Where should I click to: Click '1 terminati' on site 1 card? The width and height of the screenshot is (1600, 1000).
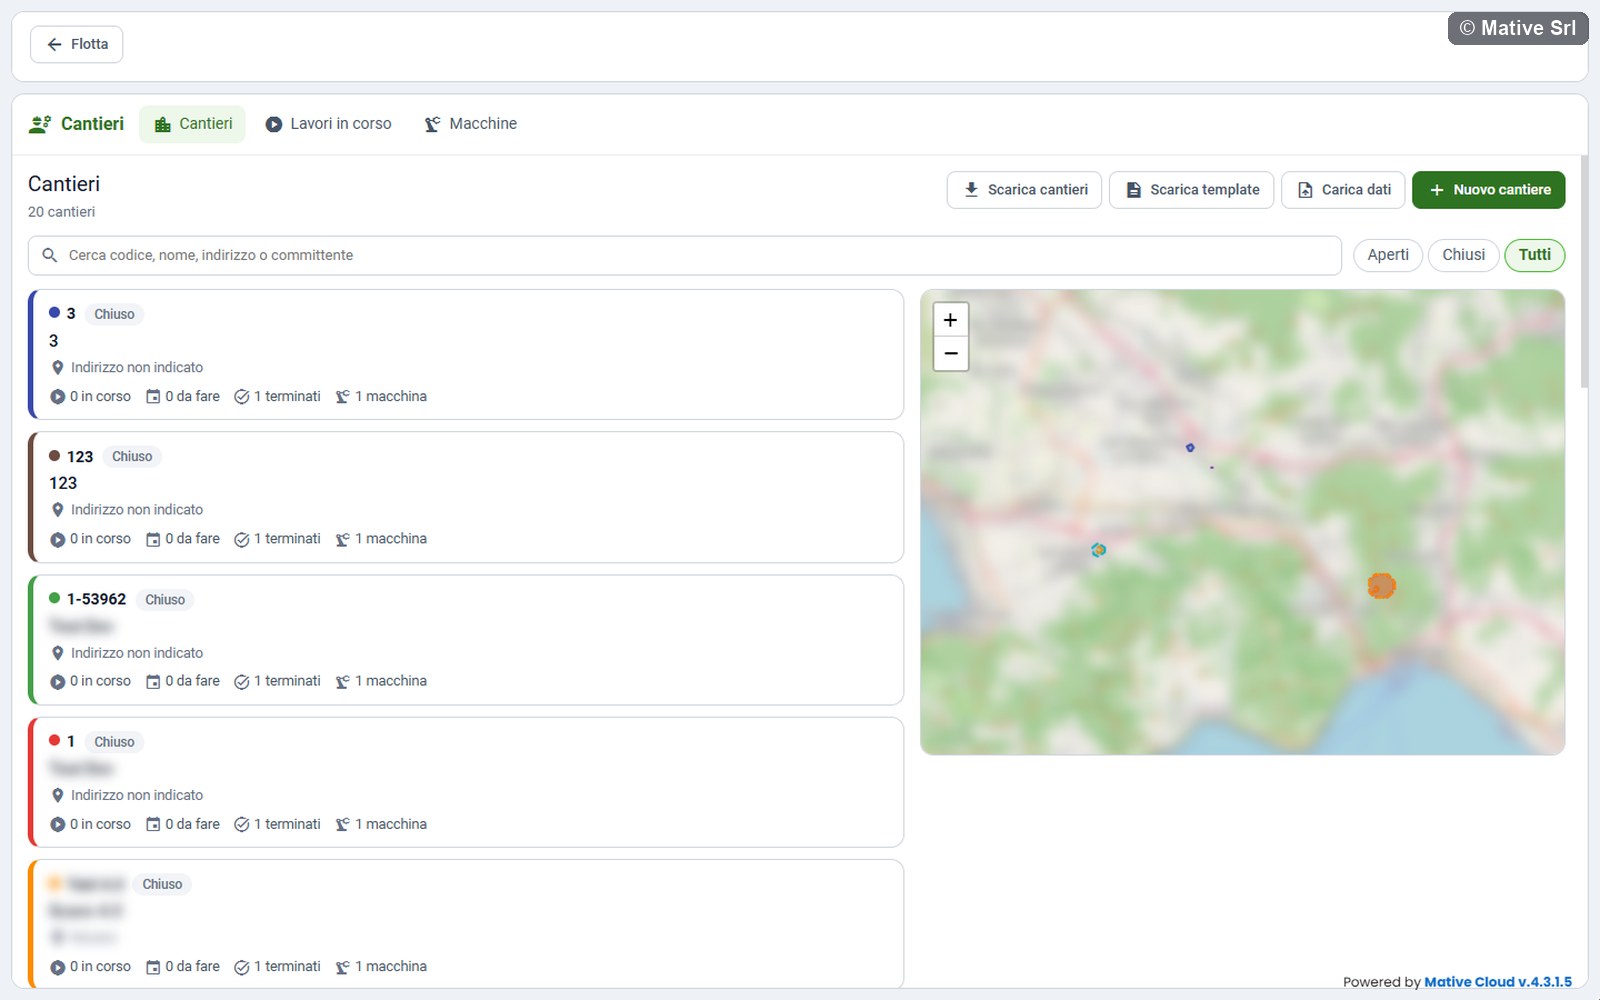(287, 824)
